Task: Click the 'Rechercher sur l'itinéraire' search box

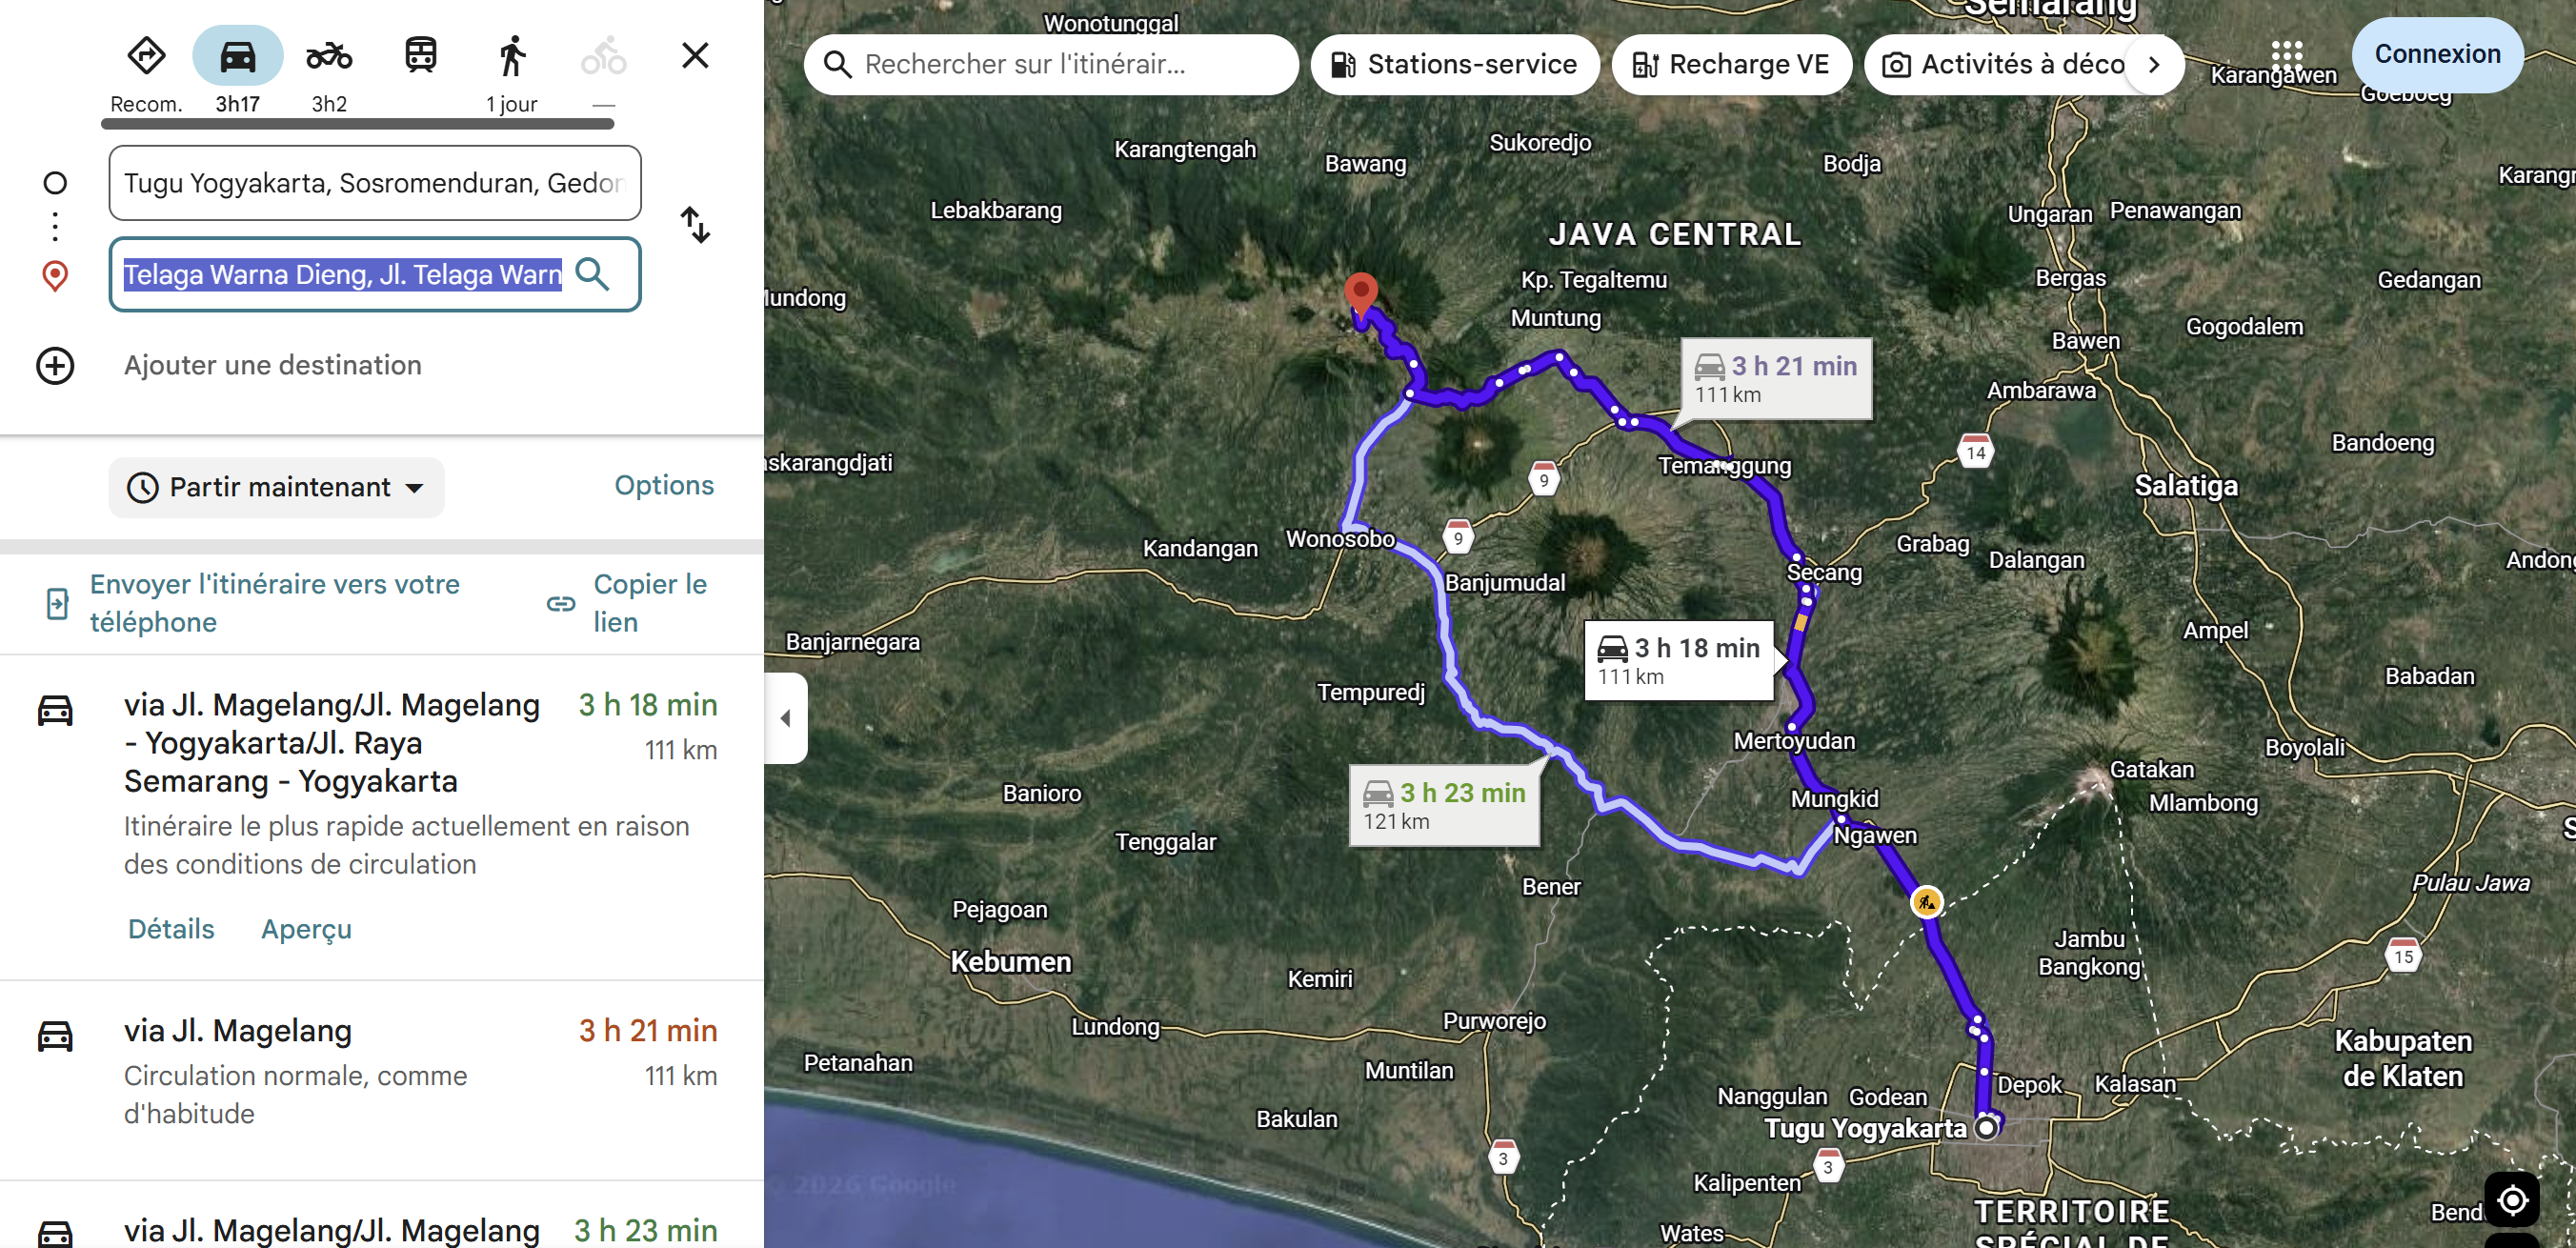Action: click(x=1051, y=65)
